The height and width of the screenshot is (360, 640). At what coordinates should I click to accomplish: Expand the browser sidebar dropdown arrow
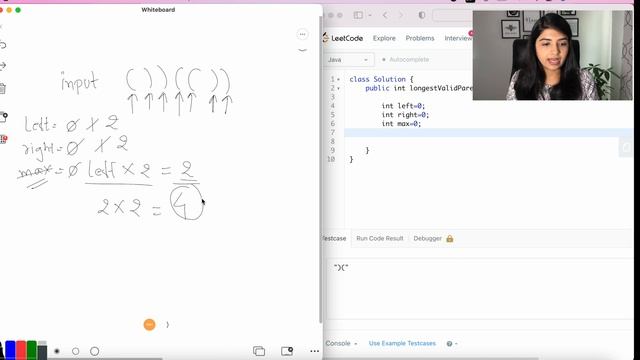[x=370, y=16]
